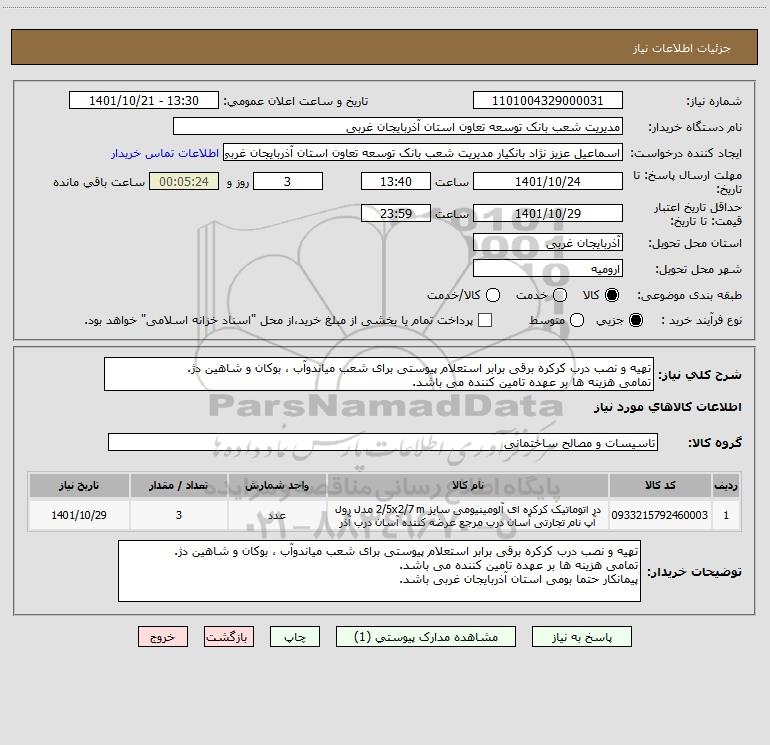
Task: Click the remaining time countdown 00:05:24
Action: click(x=184, y=181)
